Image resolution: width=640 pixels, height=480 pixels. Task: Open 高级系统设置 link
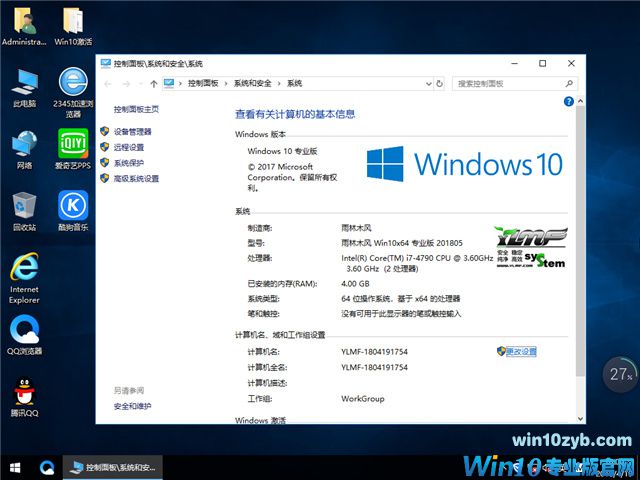tap(136, 178)
